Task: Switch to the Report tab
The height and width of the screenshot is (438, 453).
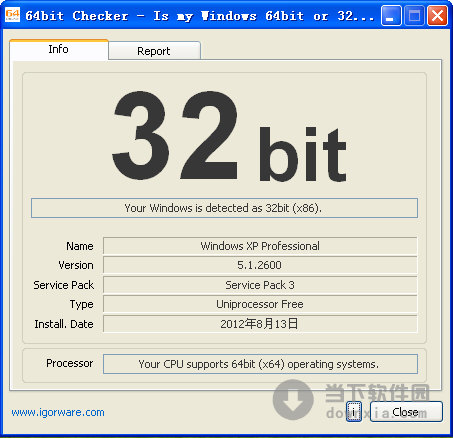Action: point(154,51)
